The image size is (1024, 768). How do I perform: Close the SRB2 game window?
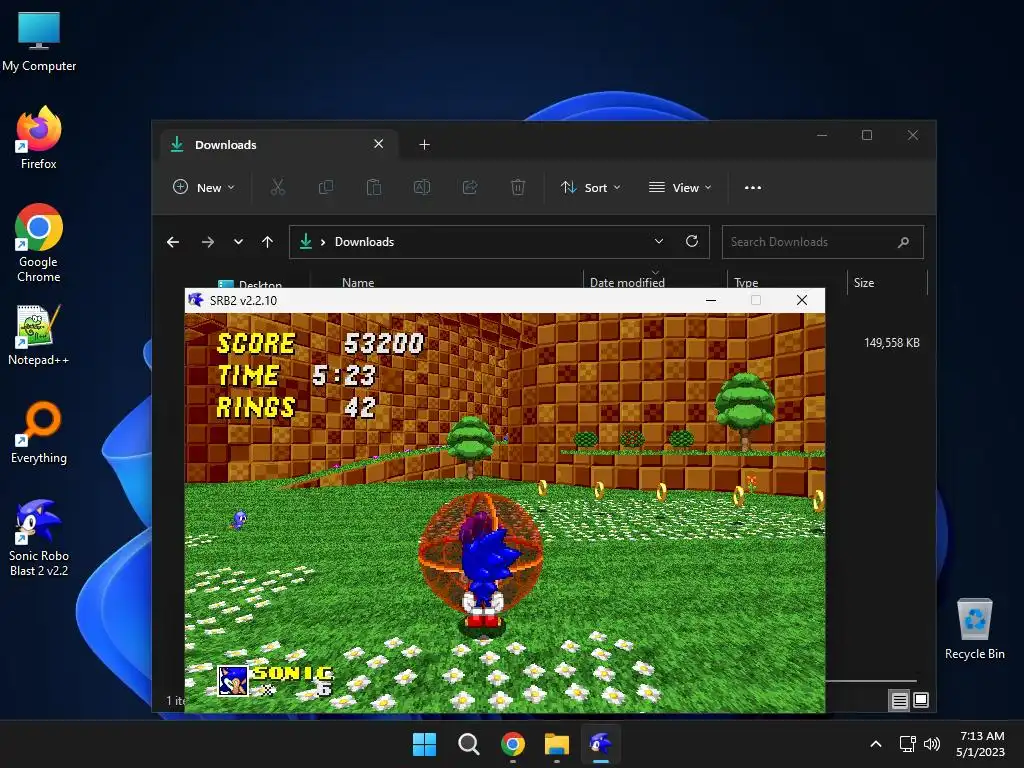802,300
